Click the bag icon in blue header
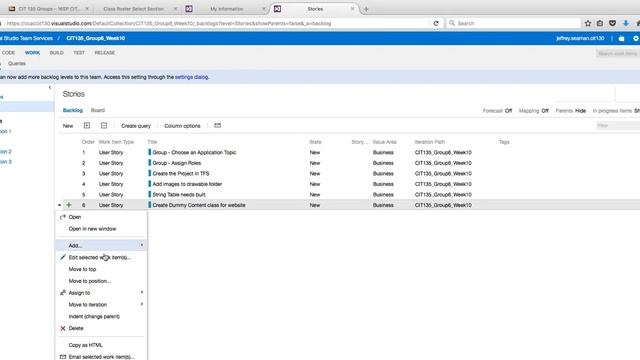Image resolution: width=640 pixels, height=360 pixels. [621, 38]
